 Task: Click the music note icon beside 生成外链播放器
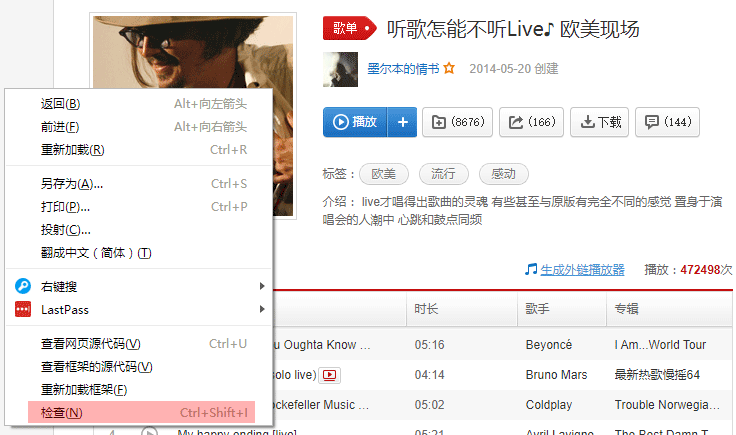point(531,269)
